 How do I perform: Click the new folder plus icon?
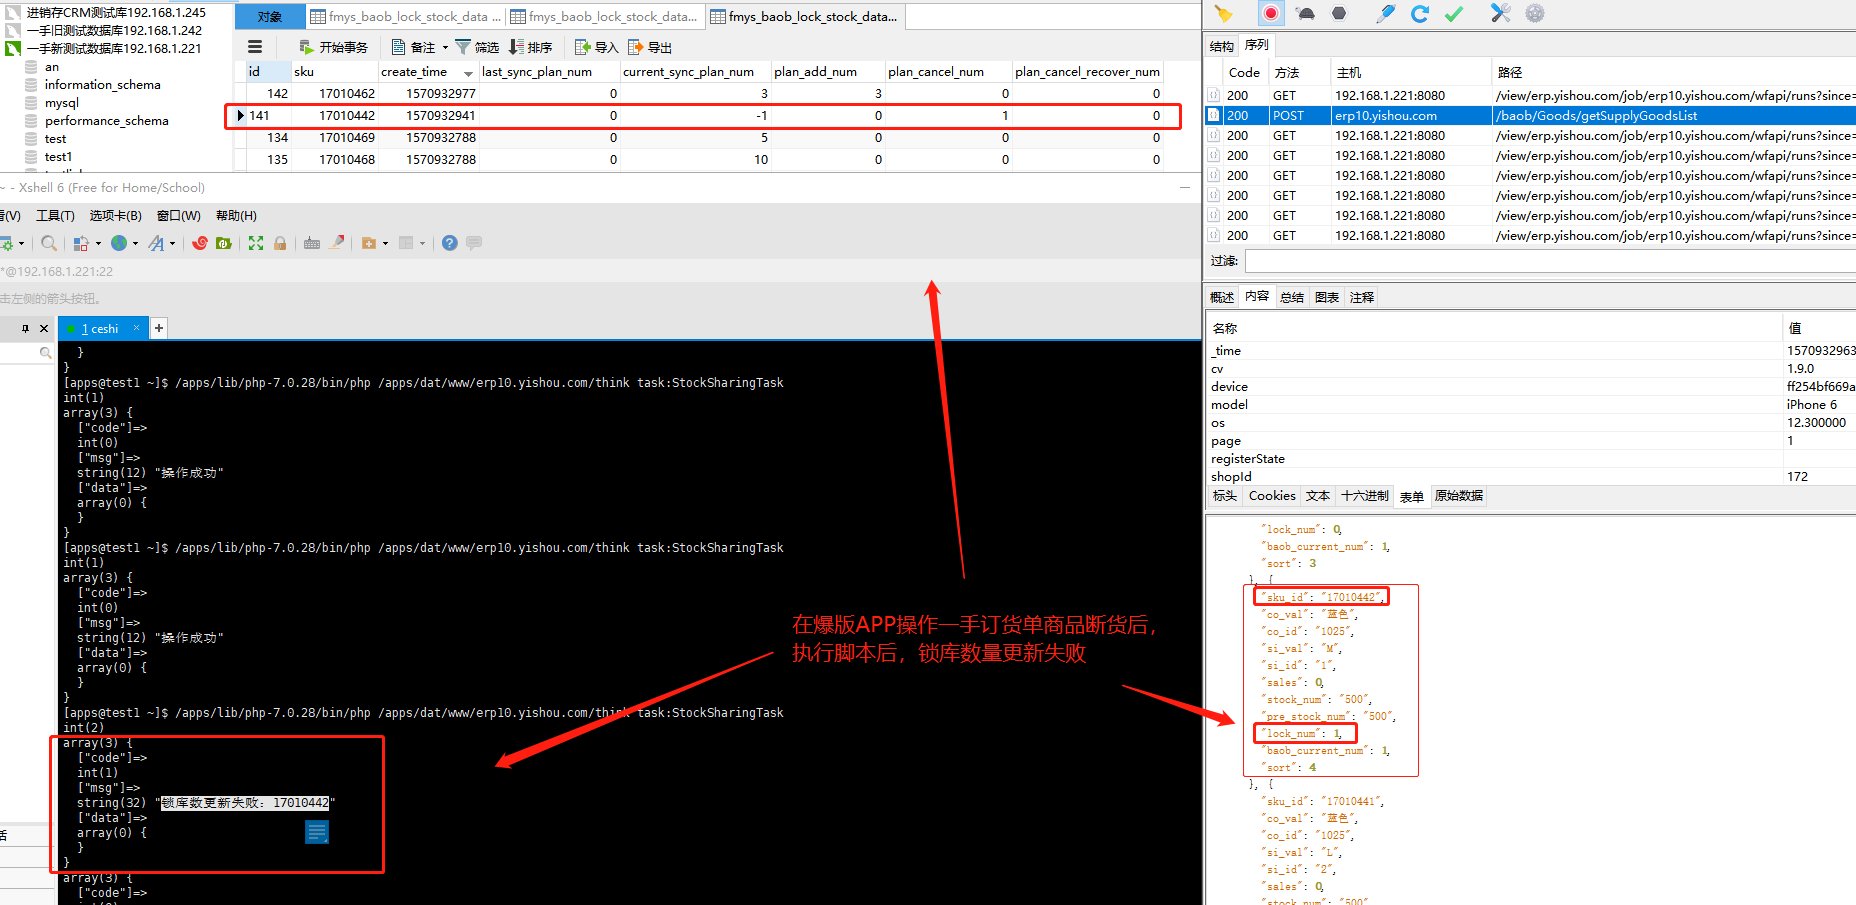(x=369, y=243)
